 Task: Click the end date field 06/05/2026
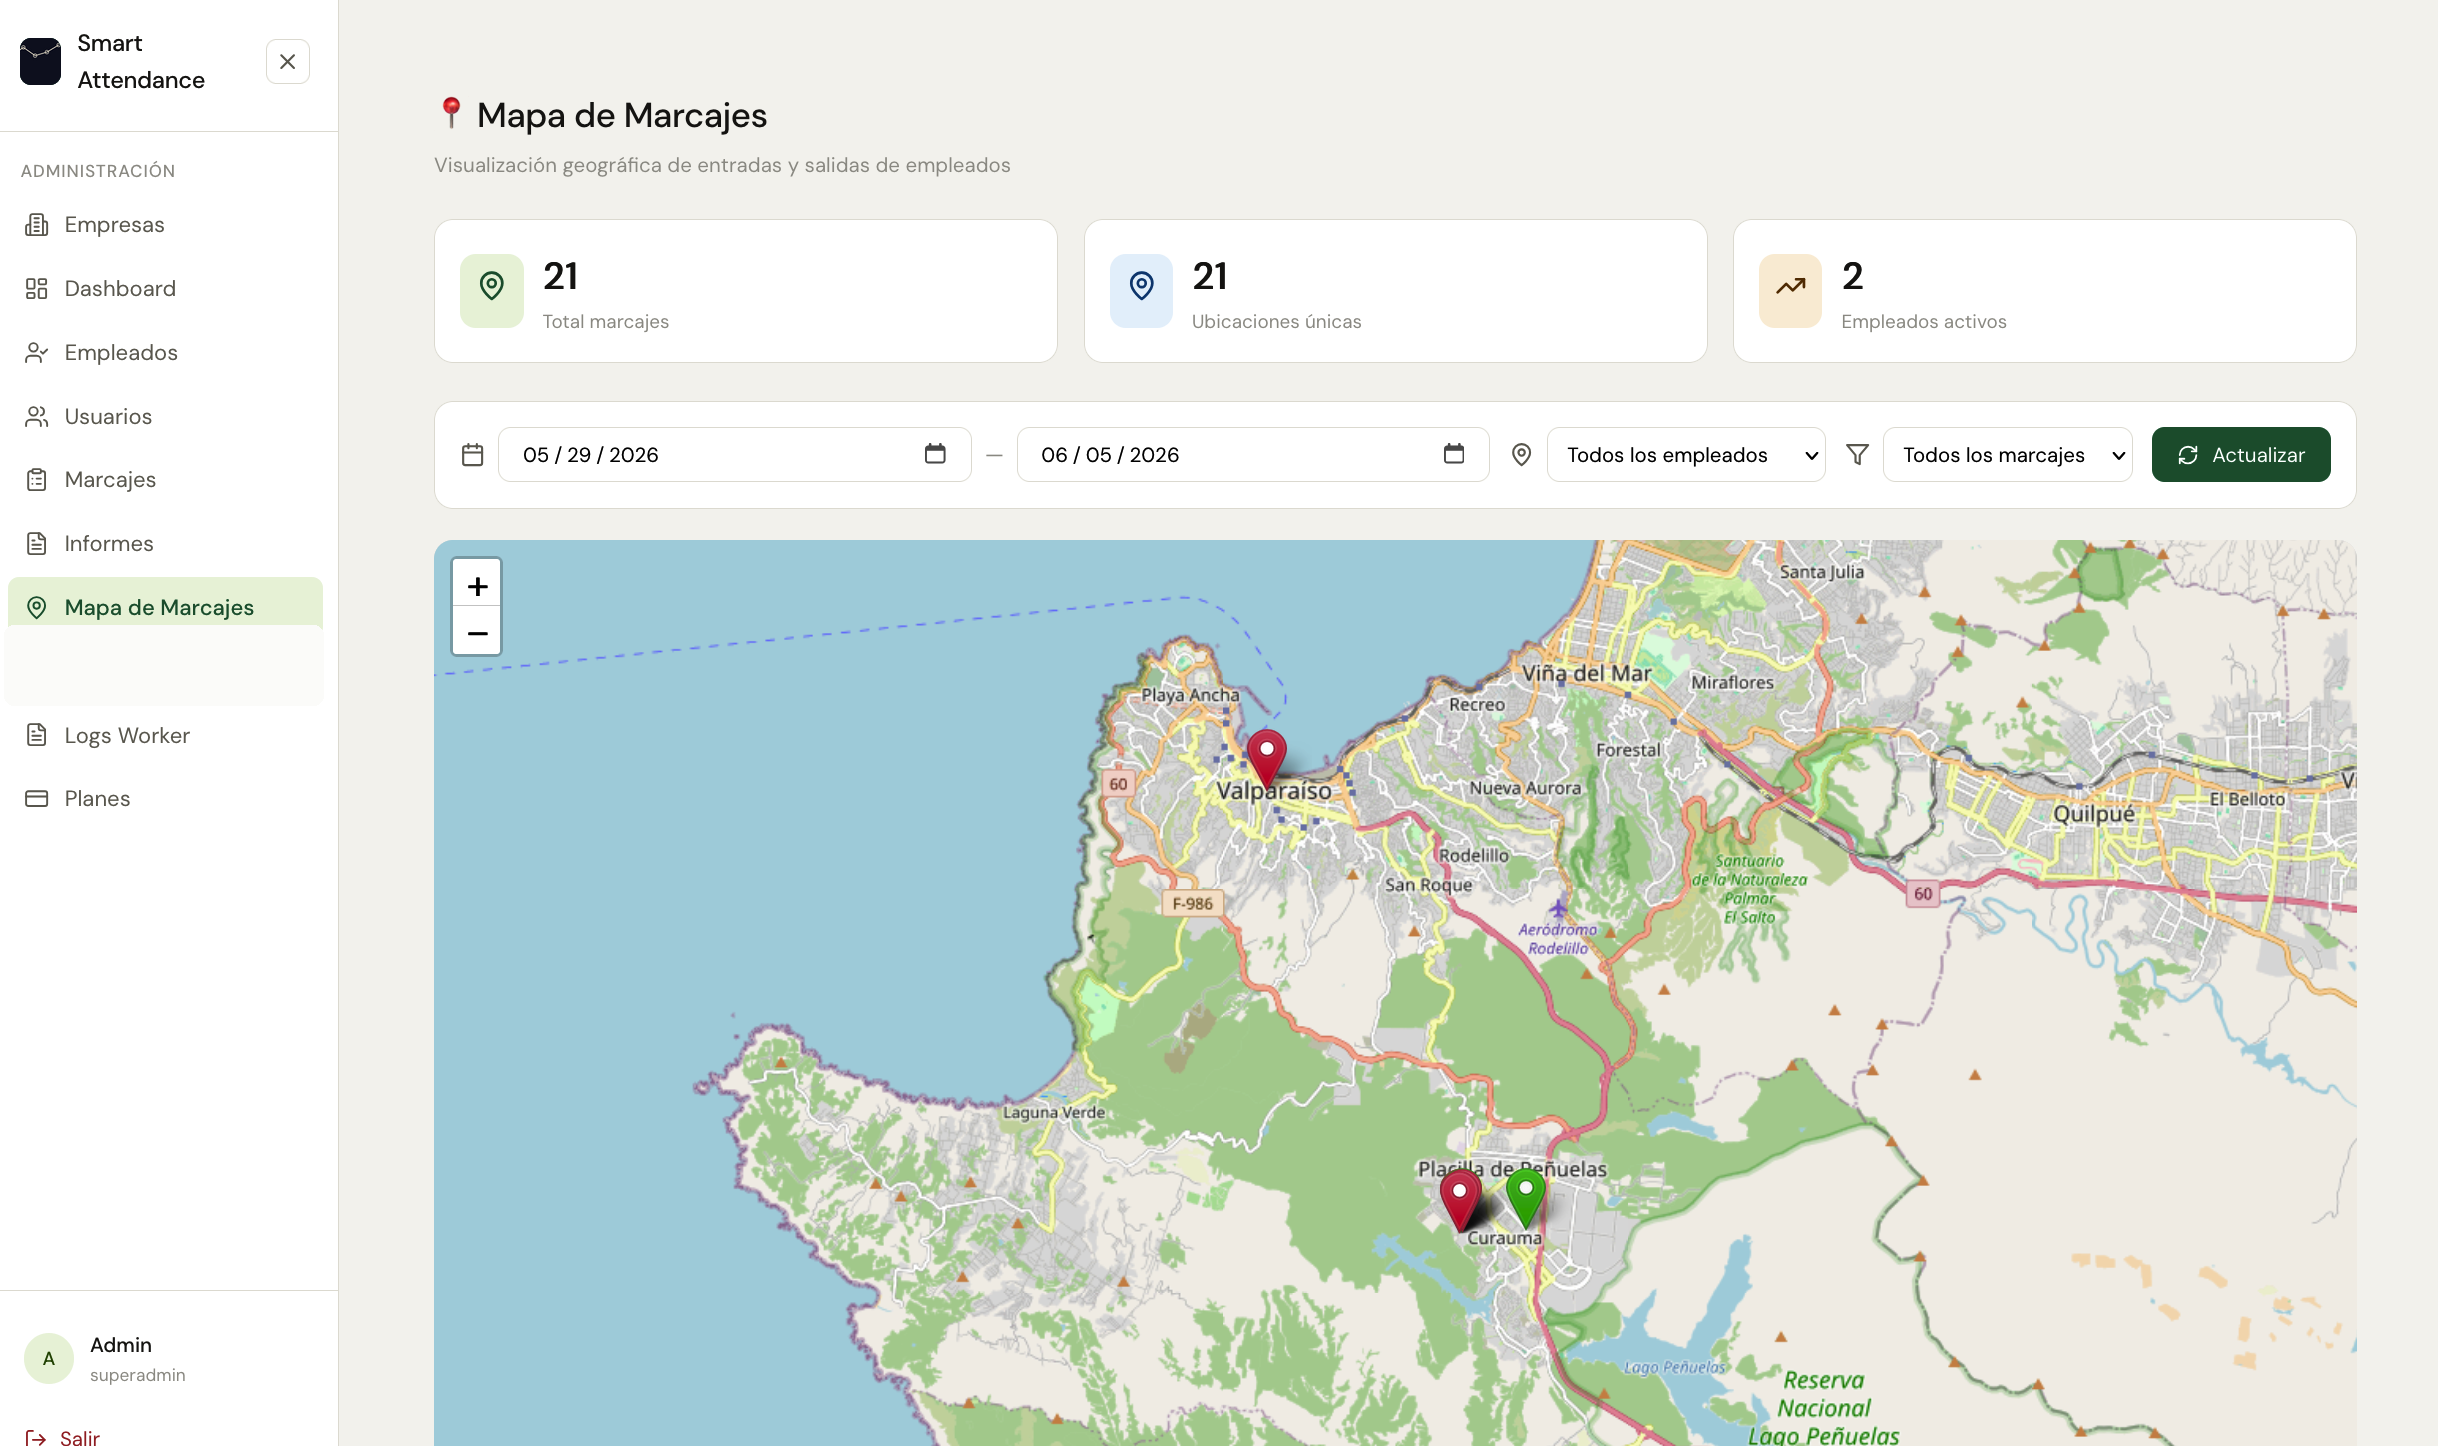[1253, 455]
